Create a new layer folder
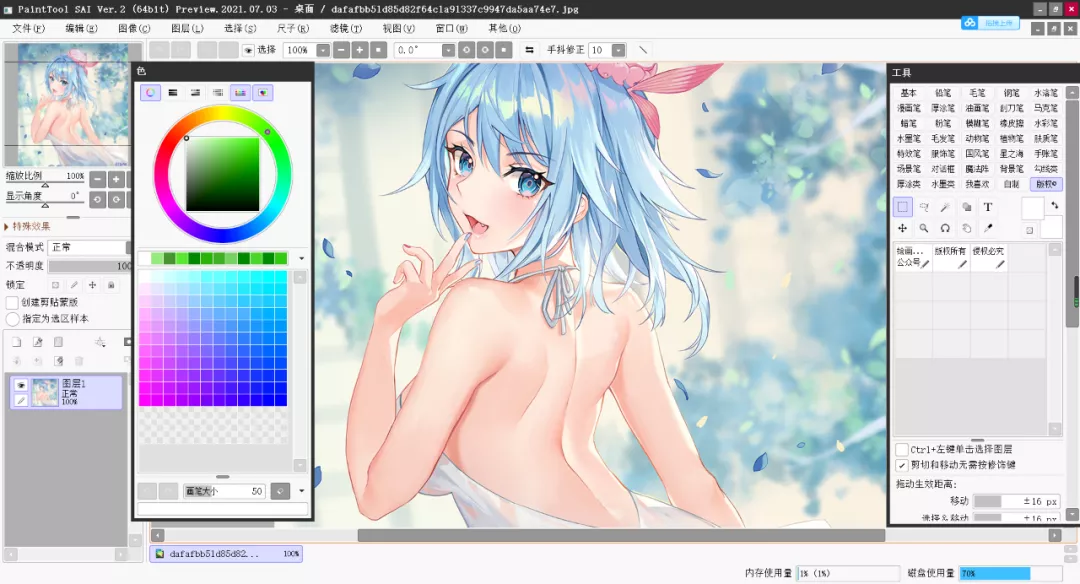Image resolution: width=1080 pixels, height=584 pixels. click(x=59, y=342)
